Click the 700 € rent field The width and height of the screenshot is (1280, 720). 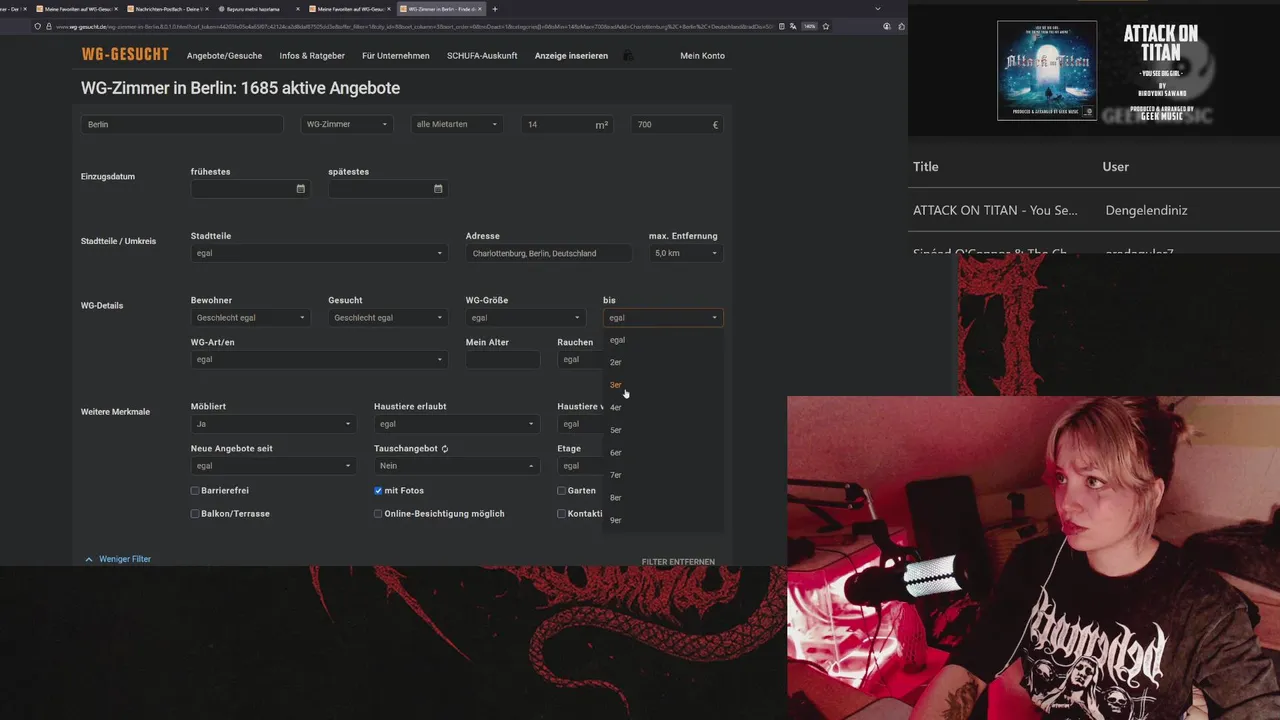pyautogui.click(x=677, y=124)
